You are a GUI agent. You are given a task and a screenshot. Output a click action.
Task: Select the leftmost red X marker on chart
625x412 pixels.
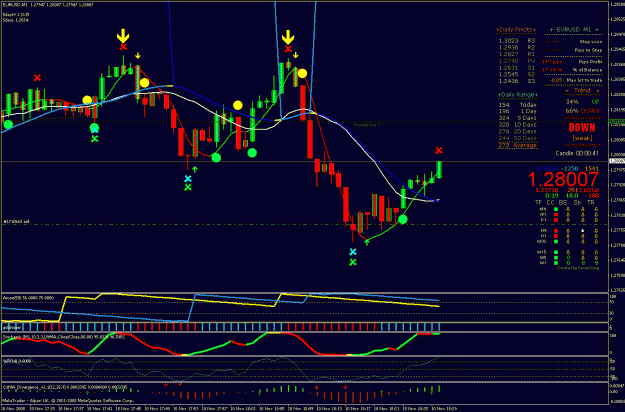click(x=37, y=78)
